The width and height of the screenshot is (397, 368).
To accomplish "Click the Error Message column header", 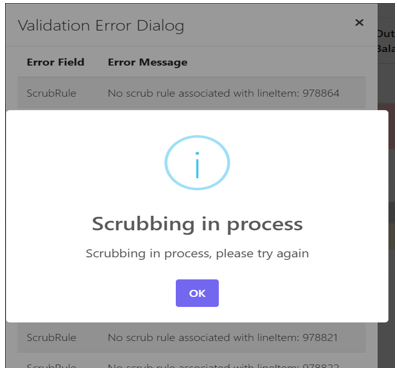I will click(x=147, y=62).
